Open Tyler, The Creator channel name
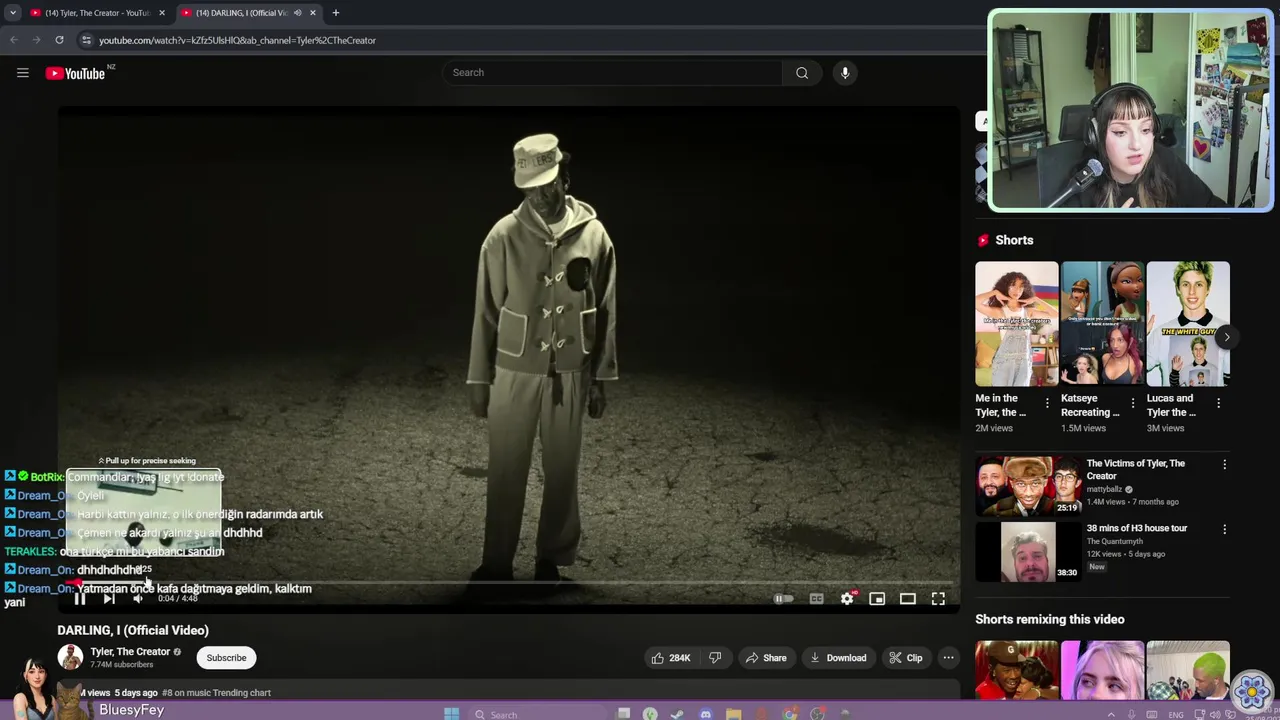Screen dimensions: 1280x720 point(130,652)
